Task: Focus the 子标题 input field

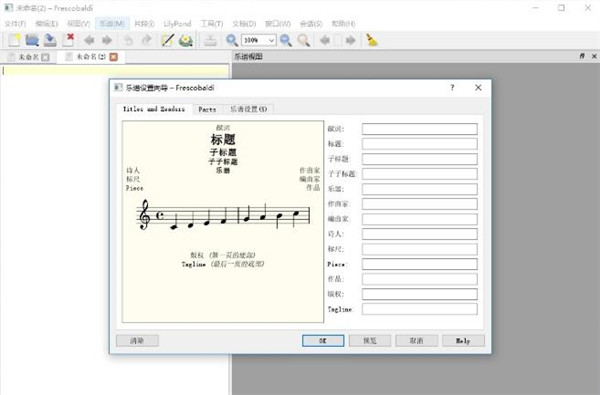Action: [x=420, y=159]
